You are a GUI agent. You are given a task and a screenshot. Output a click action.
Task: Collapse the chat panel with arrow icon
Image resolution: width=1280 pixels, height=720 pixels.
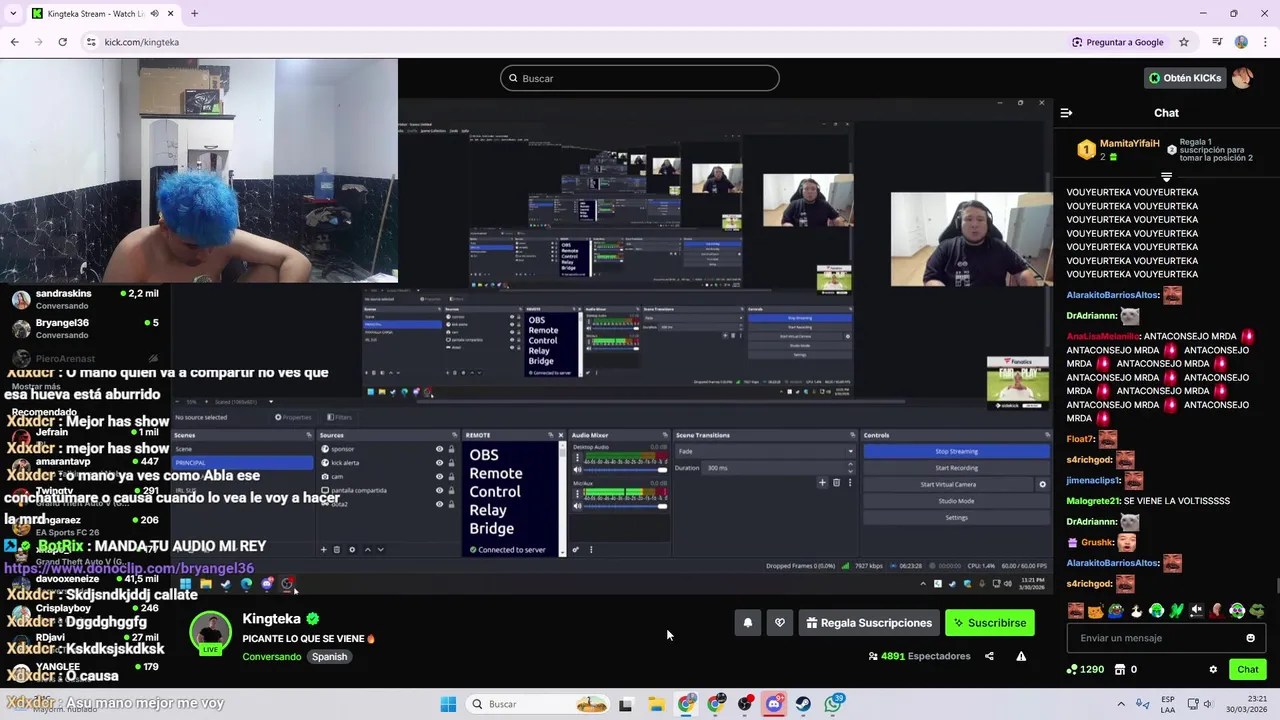coord(1066,113)
